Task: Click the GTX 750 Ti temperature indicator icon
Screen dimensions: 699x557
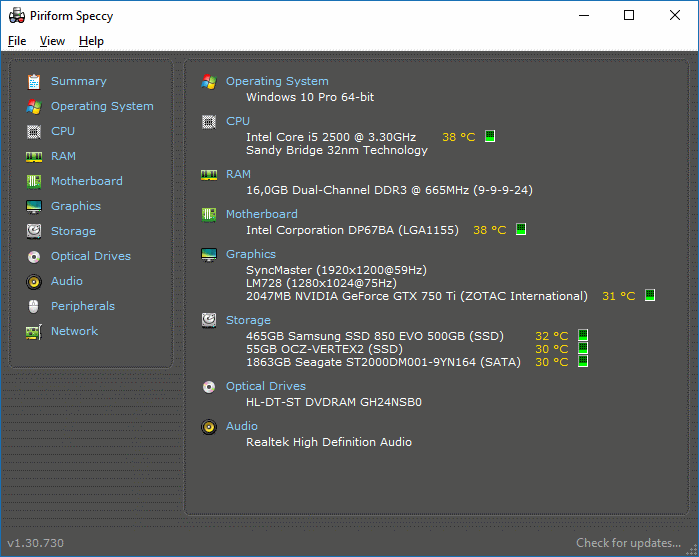Action: 650,295
